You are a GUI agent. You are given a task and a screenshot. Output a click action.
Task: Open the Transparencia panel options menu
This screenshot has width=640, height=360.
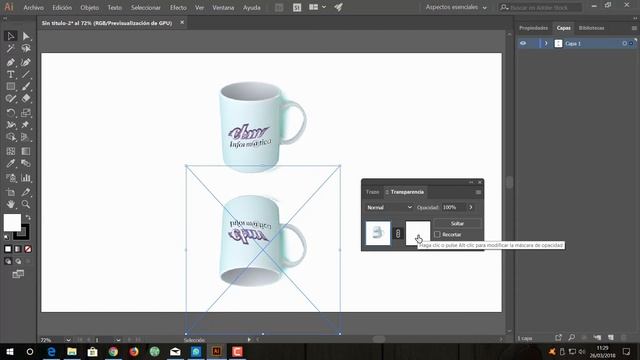point(478,192)
